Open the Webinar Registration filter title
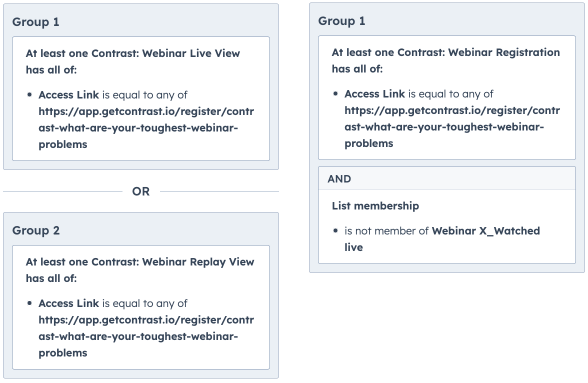Image resolution: width=588 pixels, height=383 pixels. click(446, 53)
